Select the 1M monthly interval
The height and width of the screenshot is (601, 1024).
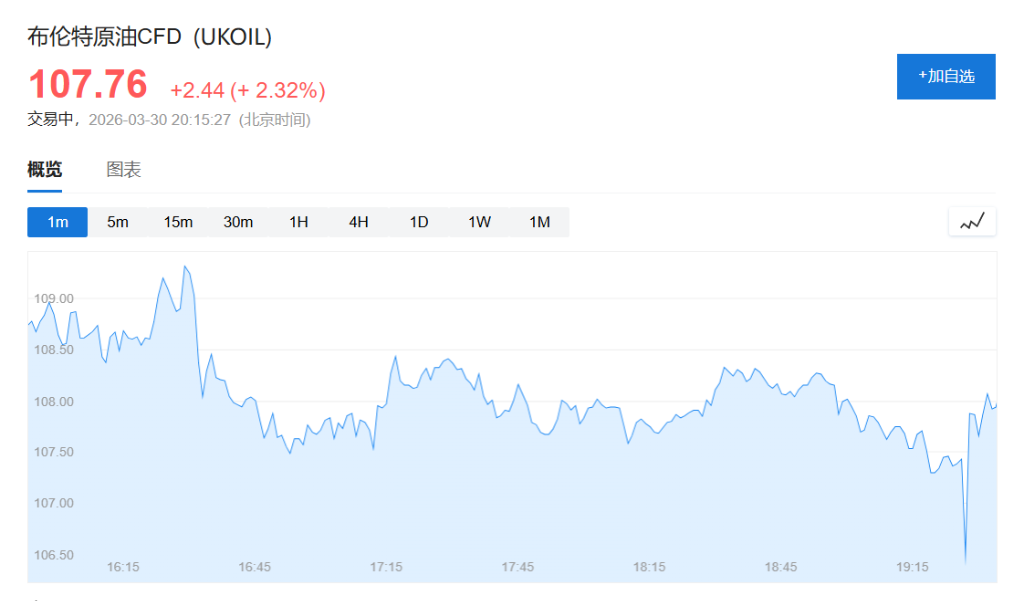[540, 222]
